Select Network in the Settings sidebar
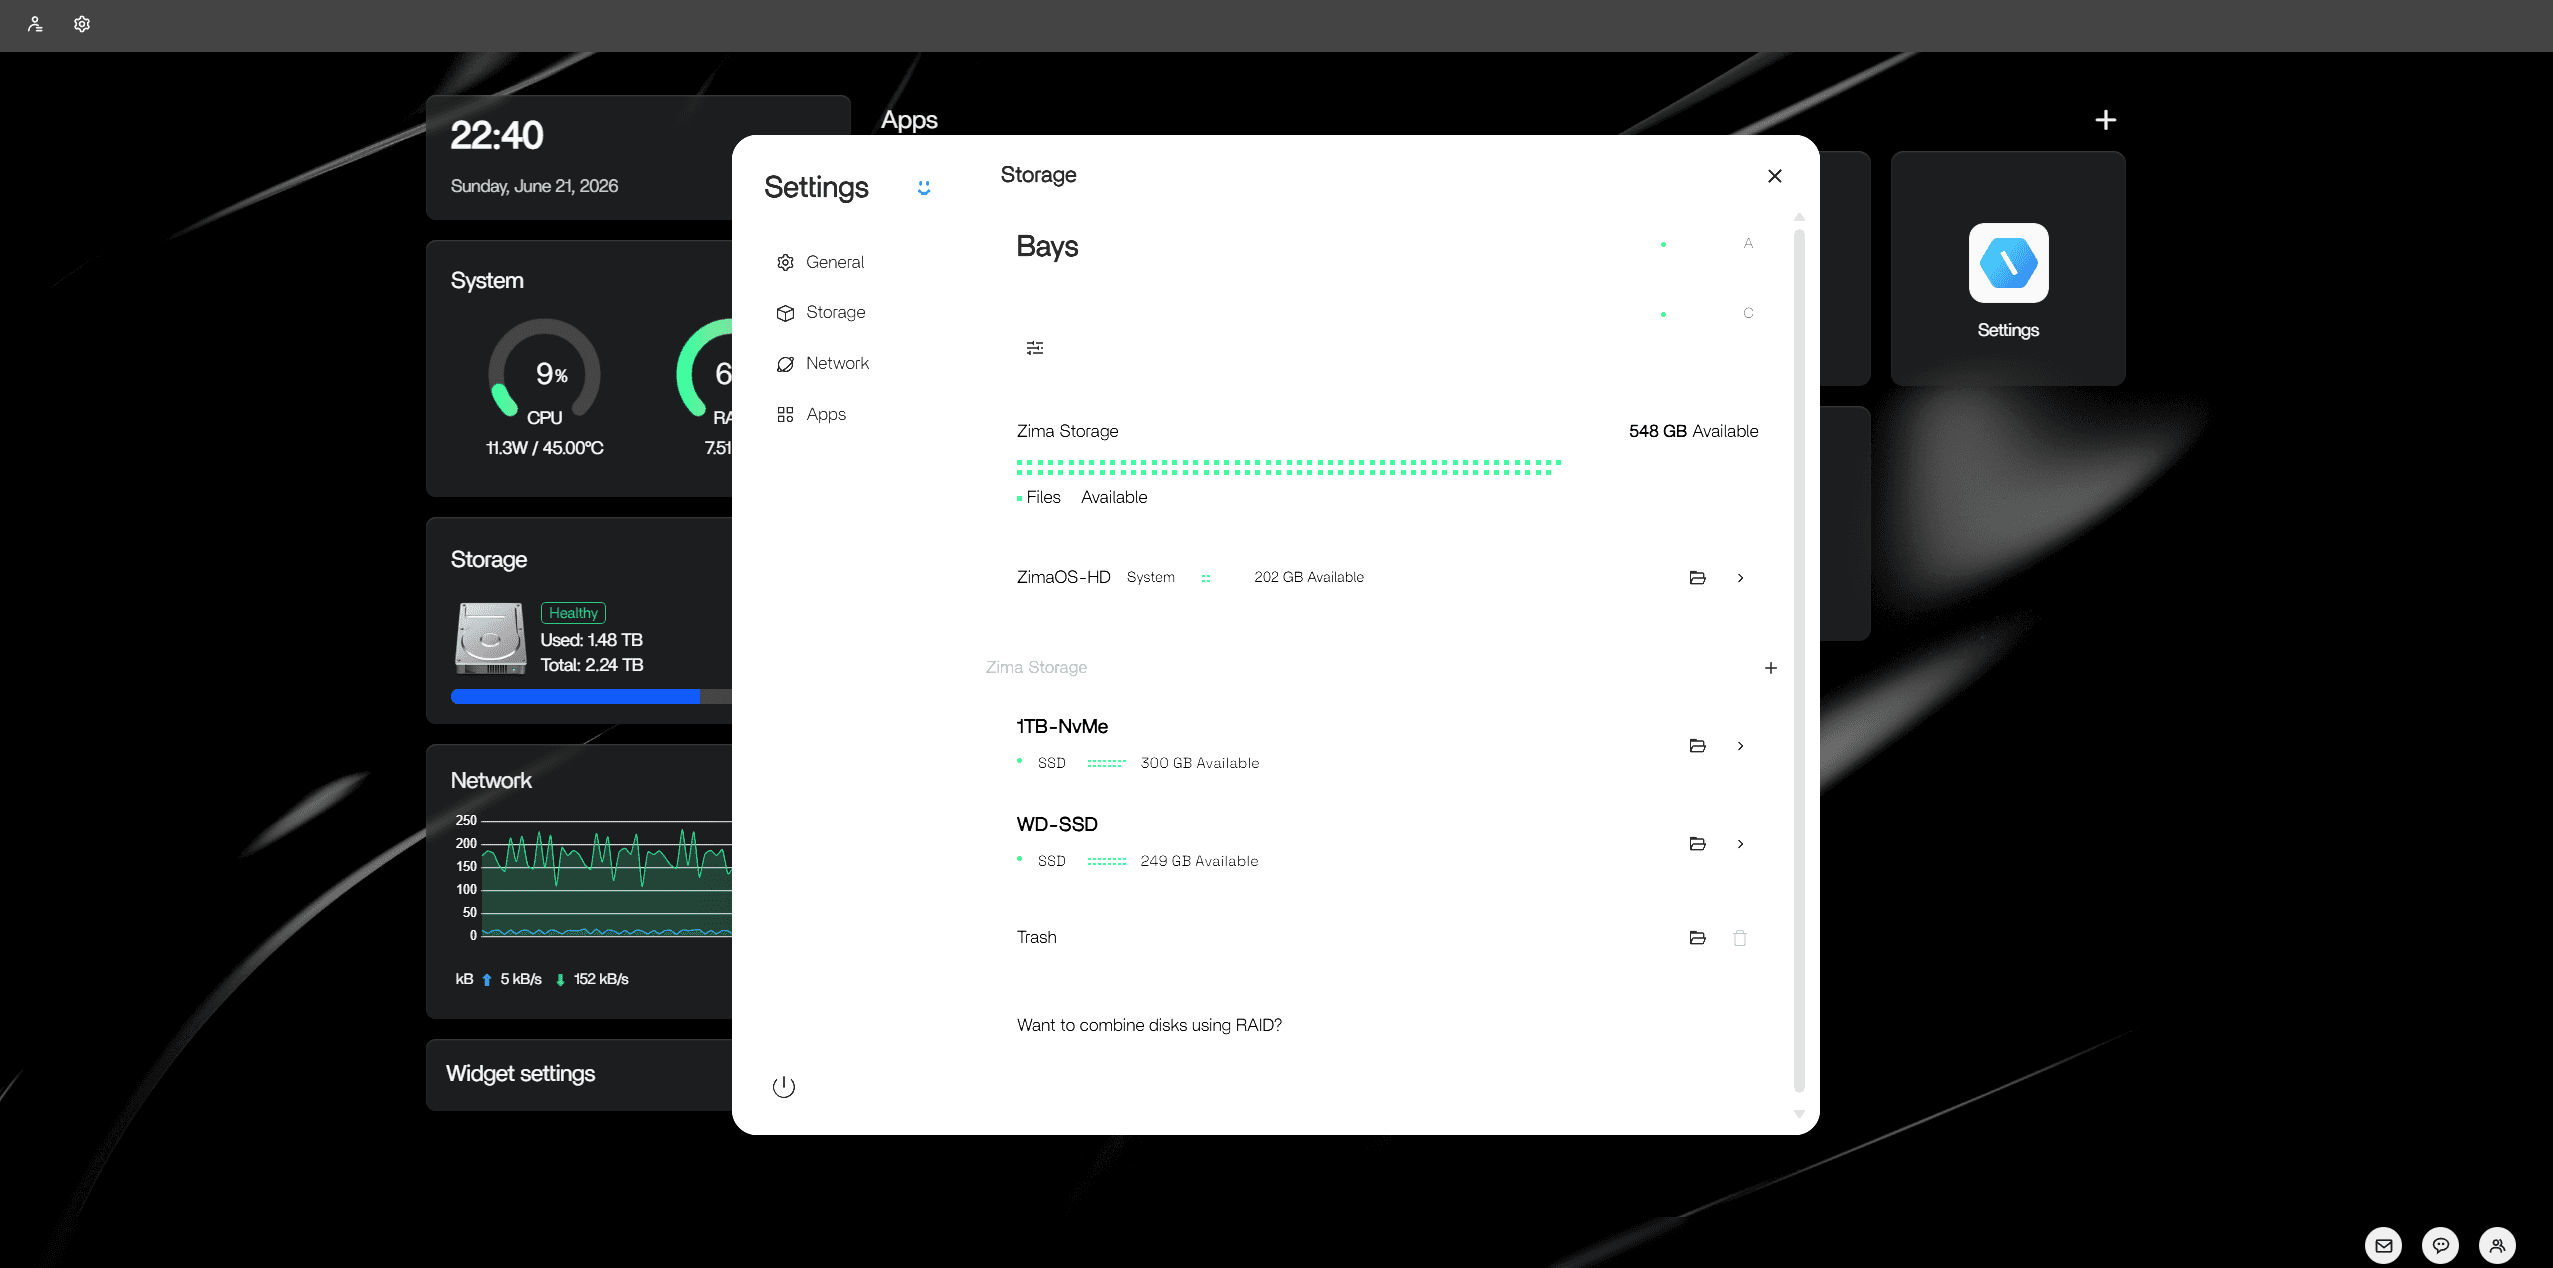Screen dimensions: 2553x1268 click(x=822, y=363)
